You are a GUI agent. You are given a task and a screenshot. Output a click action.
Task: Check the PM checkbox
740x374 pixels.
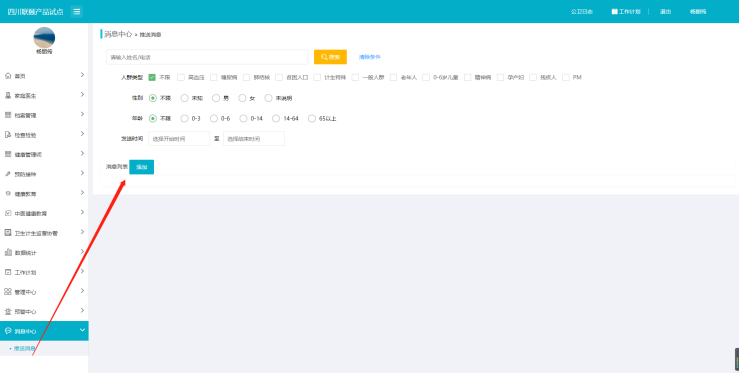coord(566,77)
